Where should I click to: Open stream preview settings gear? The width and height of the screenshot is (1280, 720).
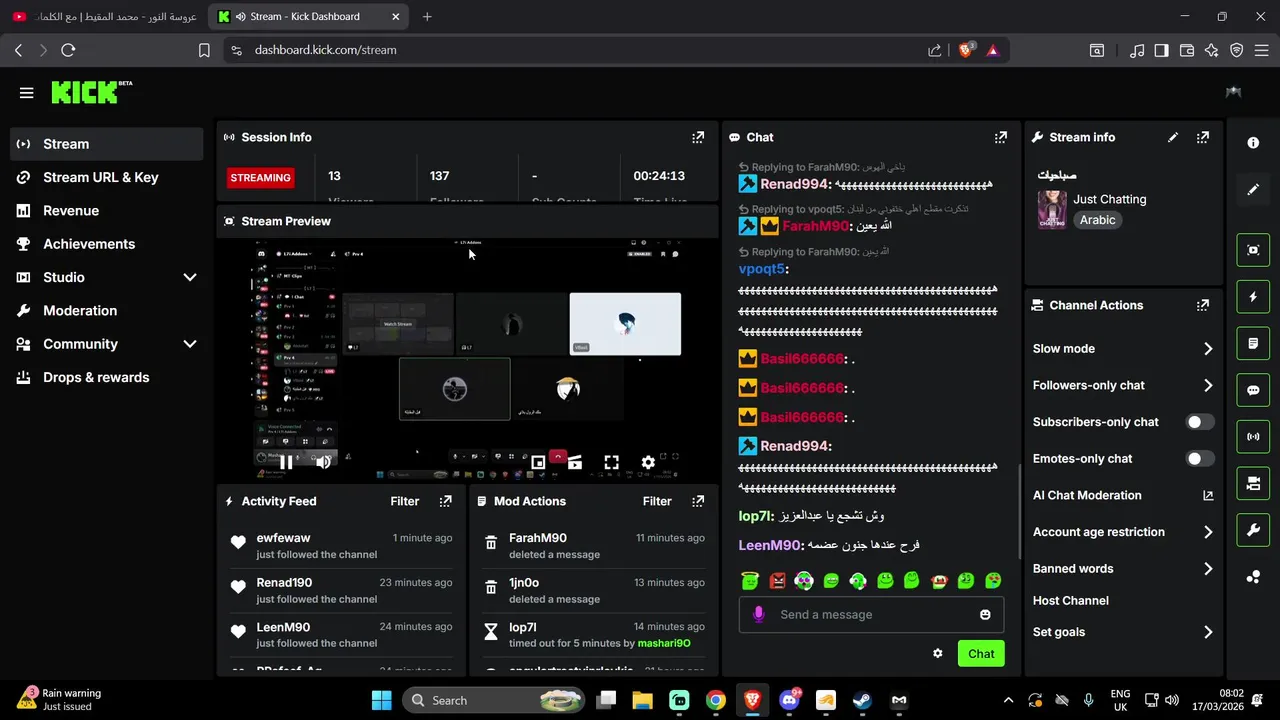[648, 462]
